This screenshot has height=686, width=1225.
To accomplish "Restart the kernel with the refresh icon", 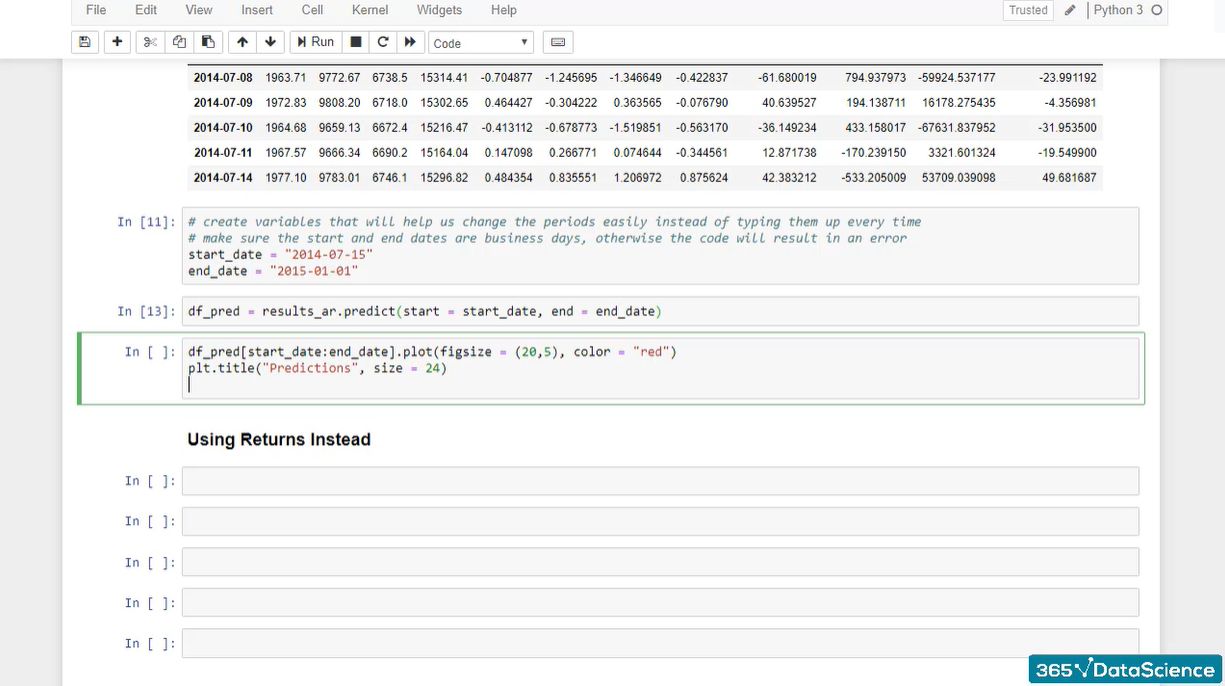I will (x=382, y=41).
